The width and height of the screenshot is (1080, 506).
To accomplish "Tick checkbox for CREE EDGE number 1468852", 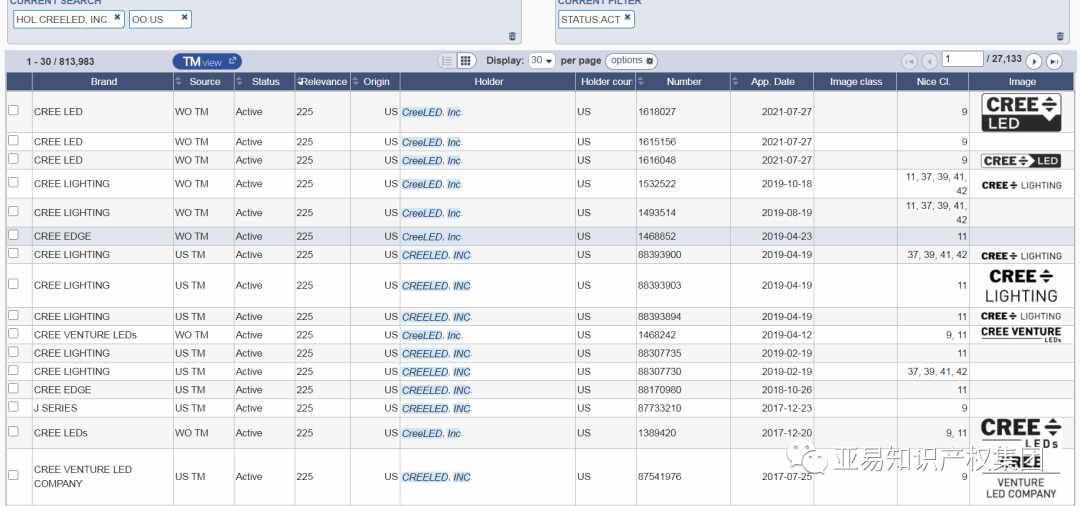I will [x=13, y=235].
